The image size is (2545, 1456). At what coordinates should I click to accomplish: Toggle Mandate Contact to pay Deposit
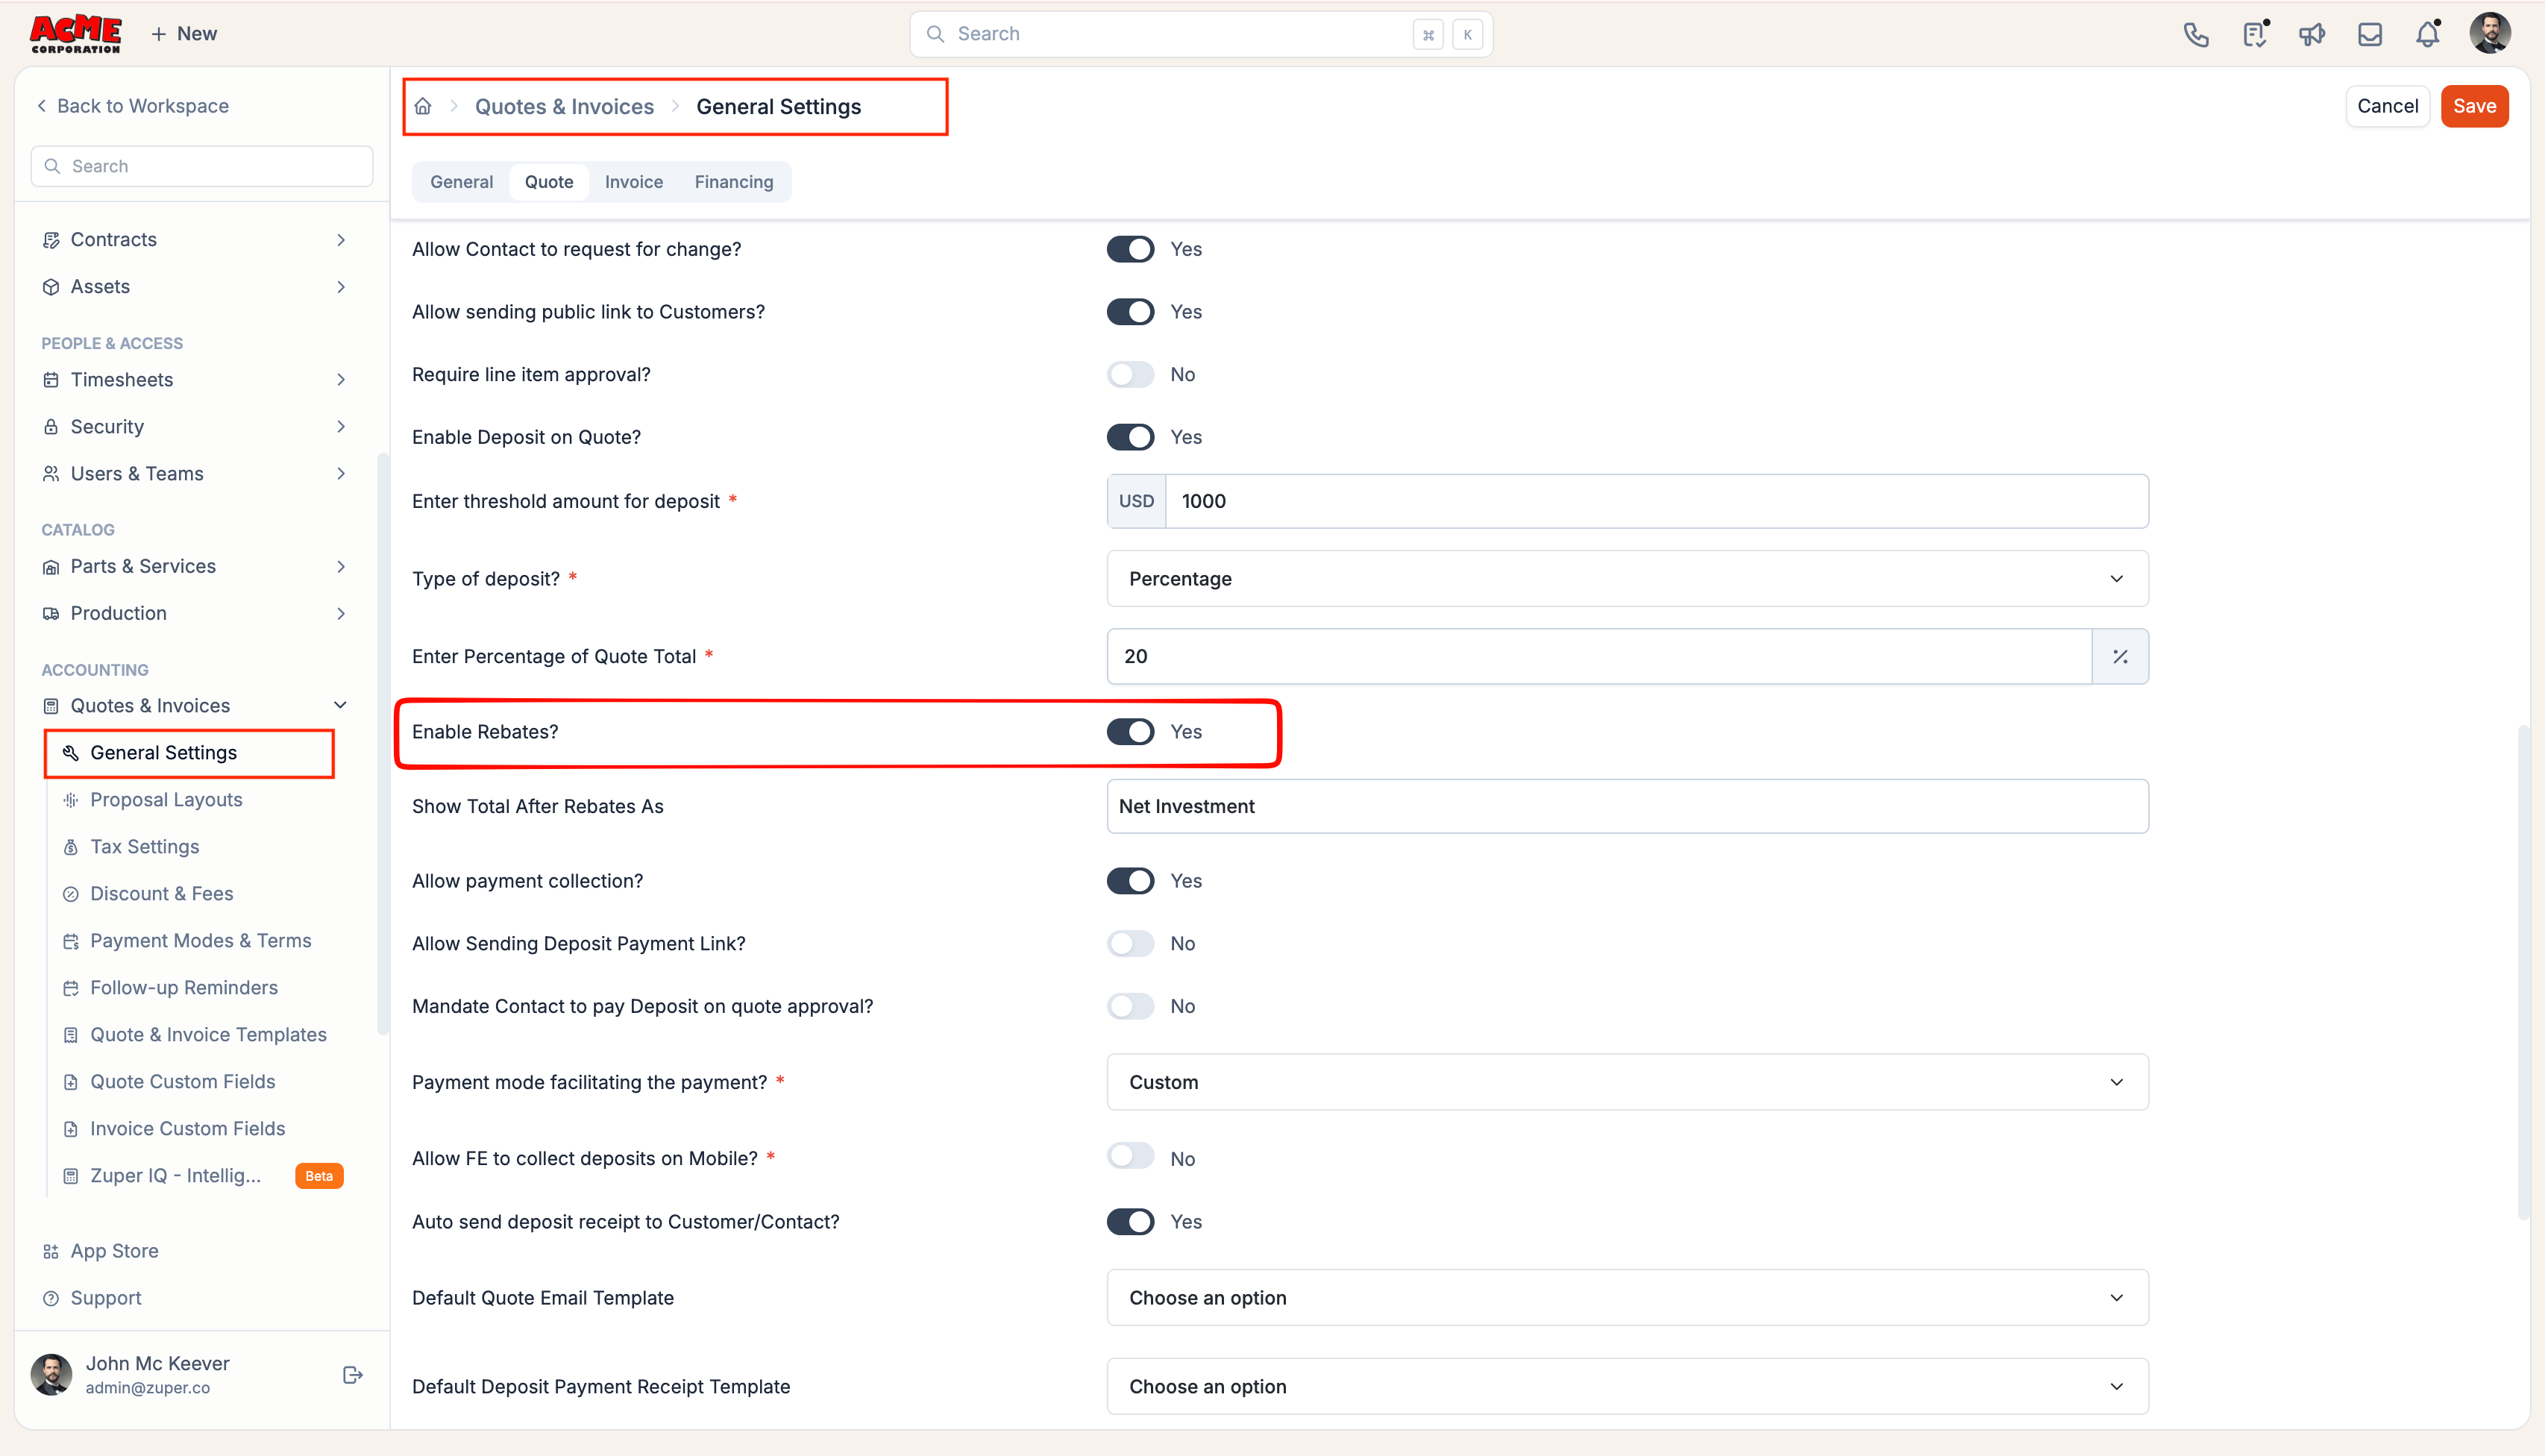1130,1006
